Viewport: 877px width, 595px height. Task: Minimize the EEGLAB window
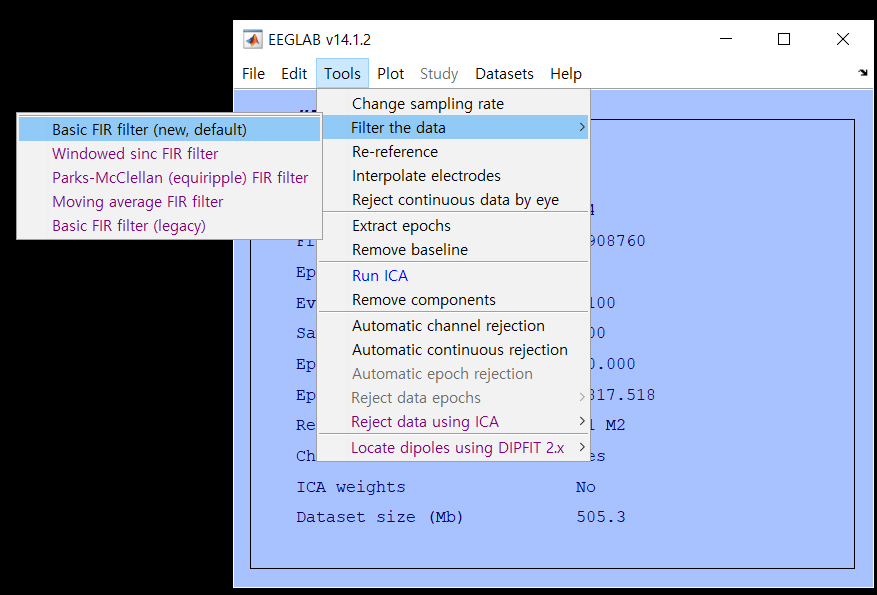click(726, 39)
